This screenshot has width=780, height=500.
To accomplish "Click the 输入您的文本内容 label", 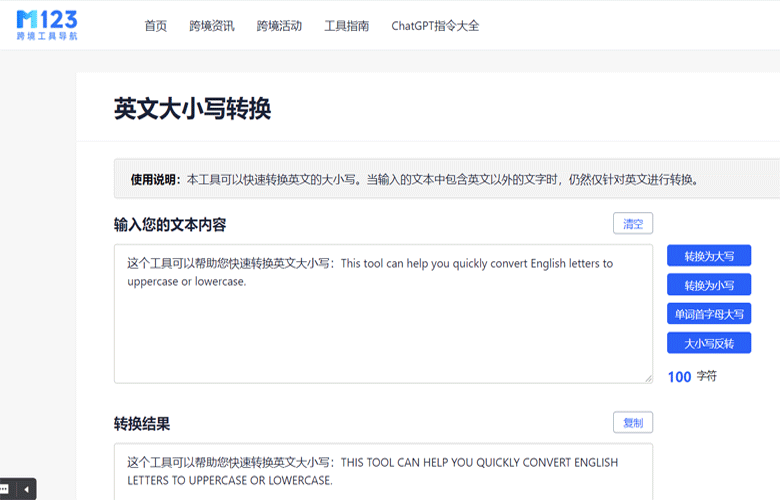I will [x=170, y=225].
